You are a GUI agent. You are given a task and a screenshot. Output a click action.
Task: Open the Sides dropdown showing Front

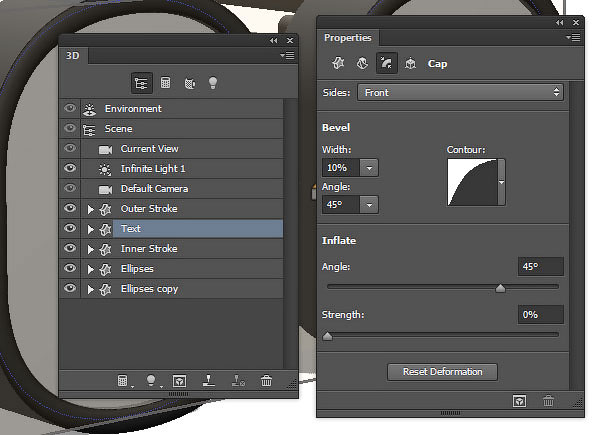point(460,93)
